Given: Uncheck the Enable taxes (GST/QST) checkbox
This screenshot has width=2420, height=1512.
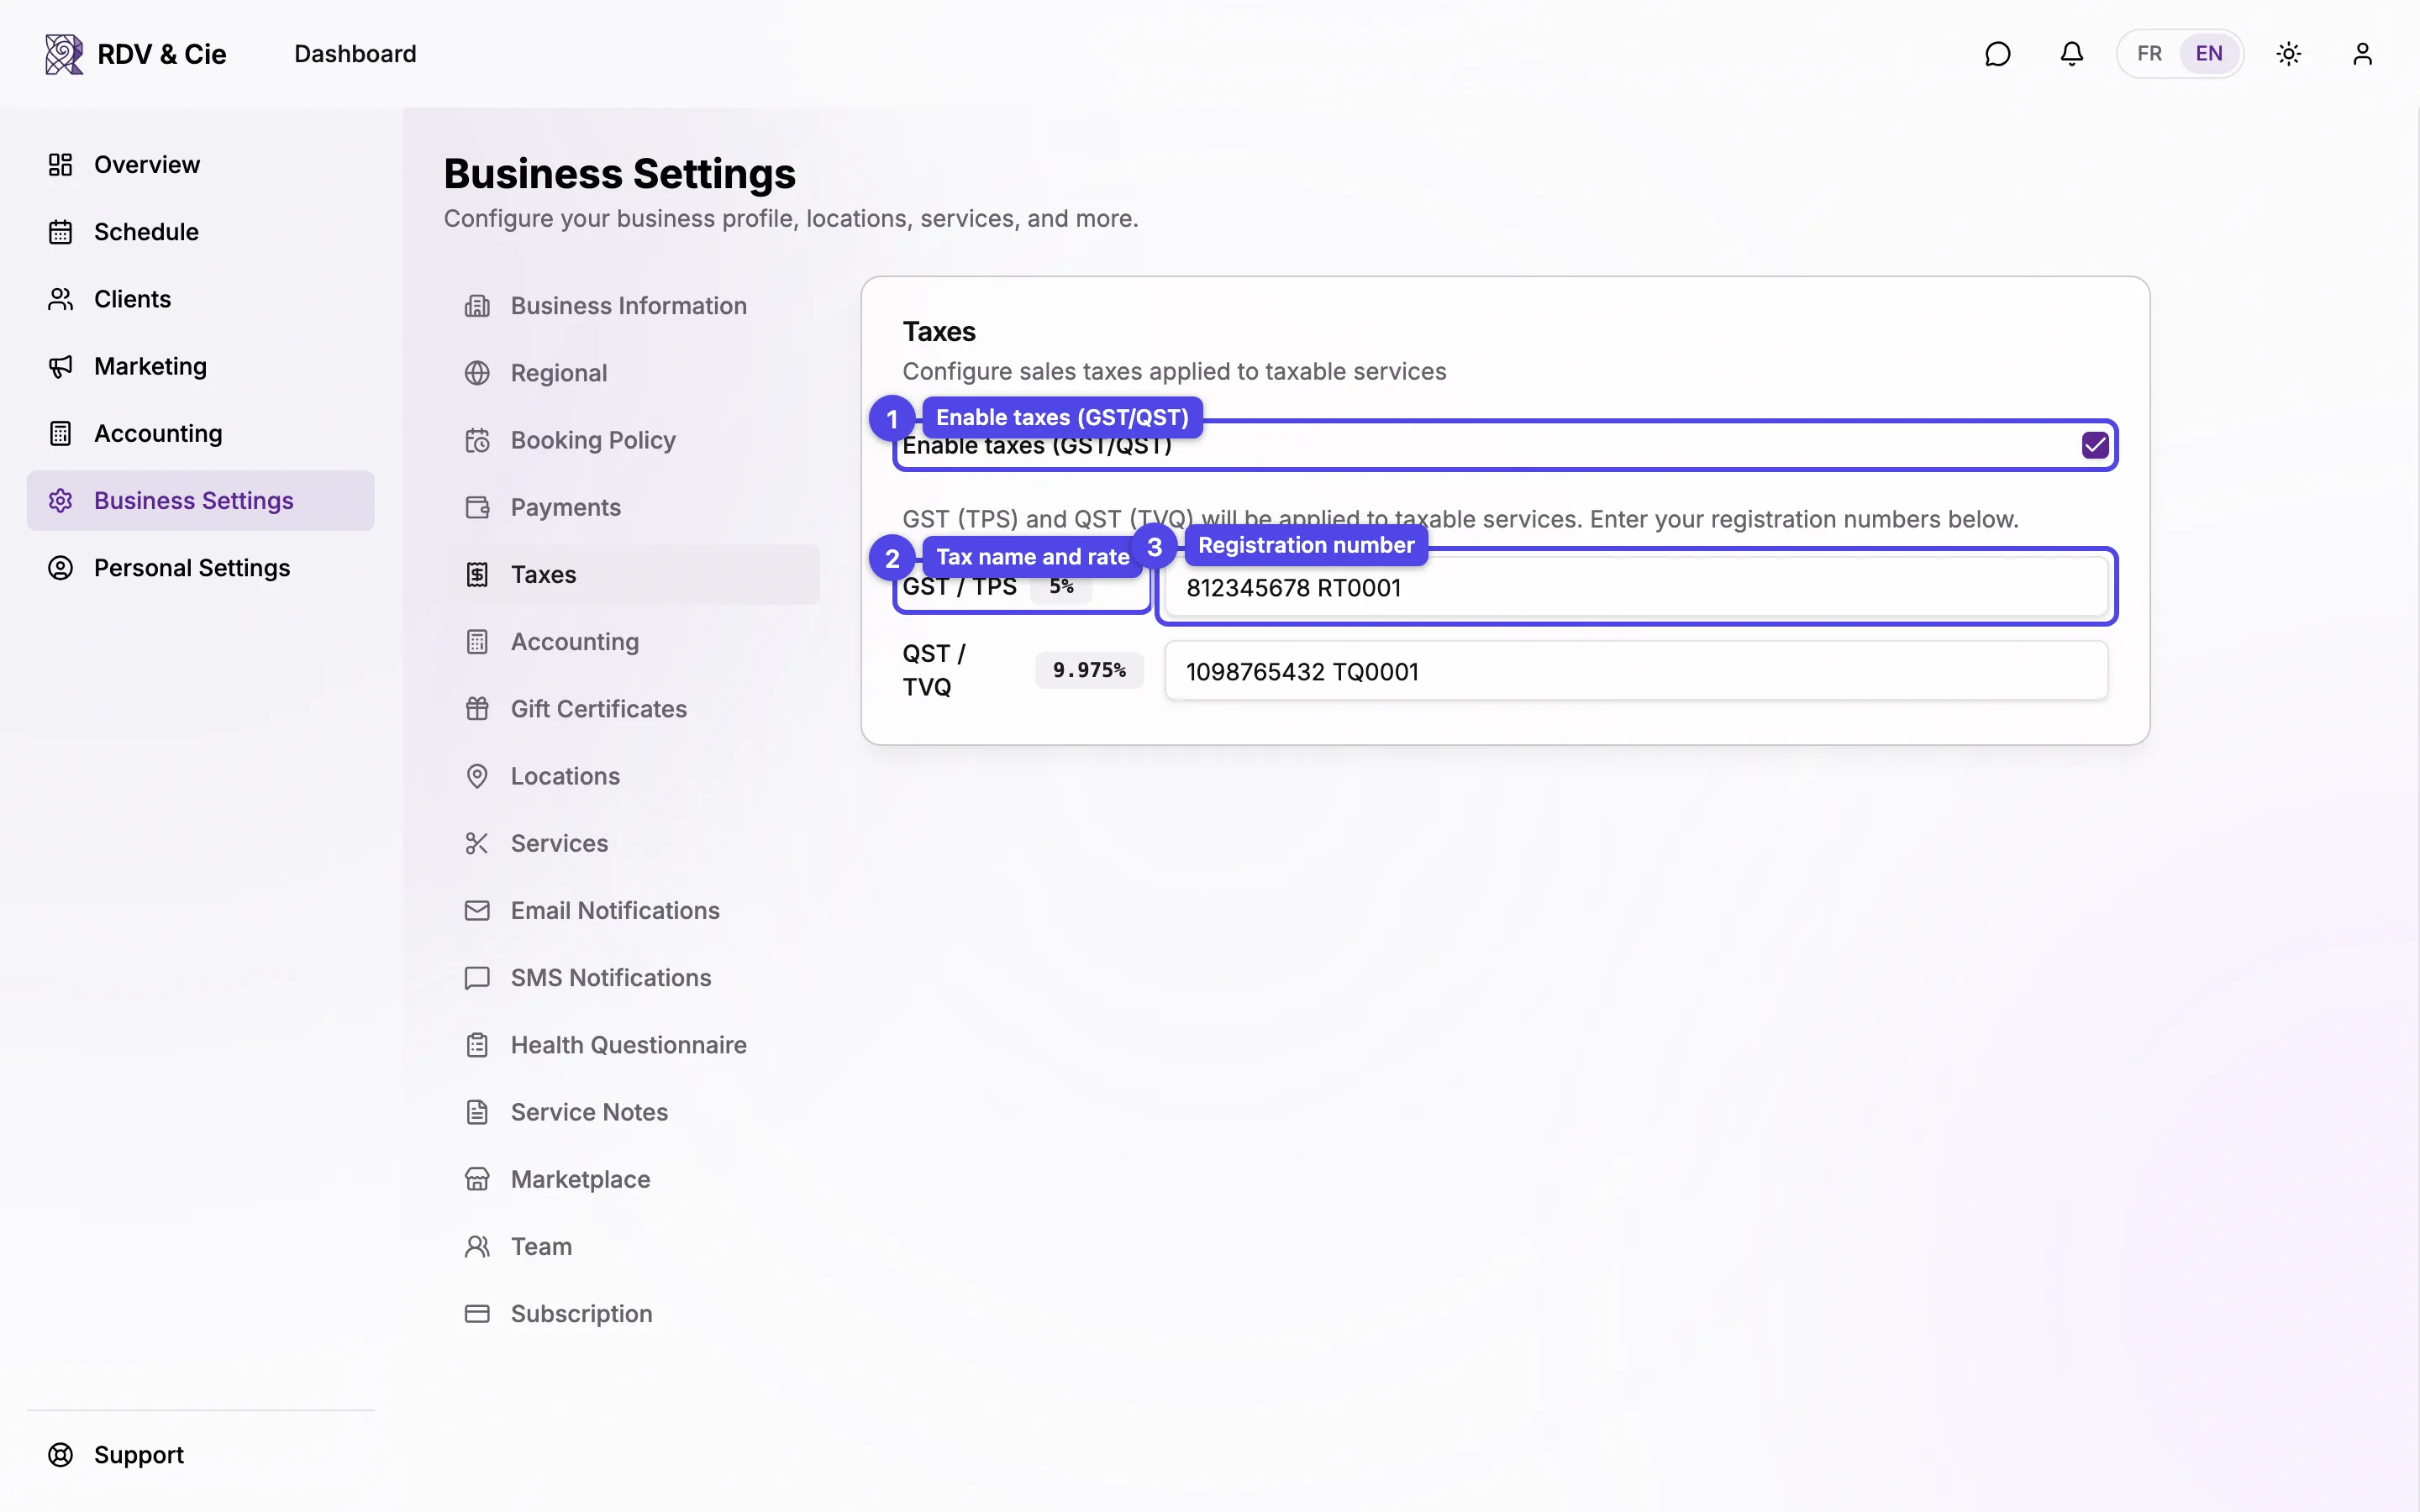Looking at the screenshot, I should (2094, 445).
